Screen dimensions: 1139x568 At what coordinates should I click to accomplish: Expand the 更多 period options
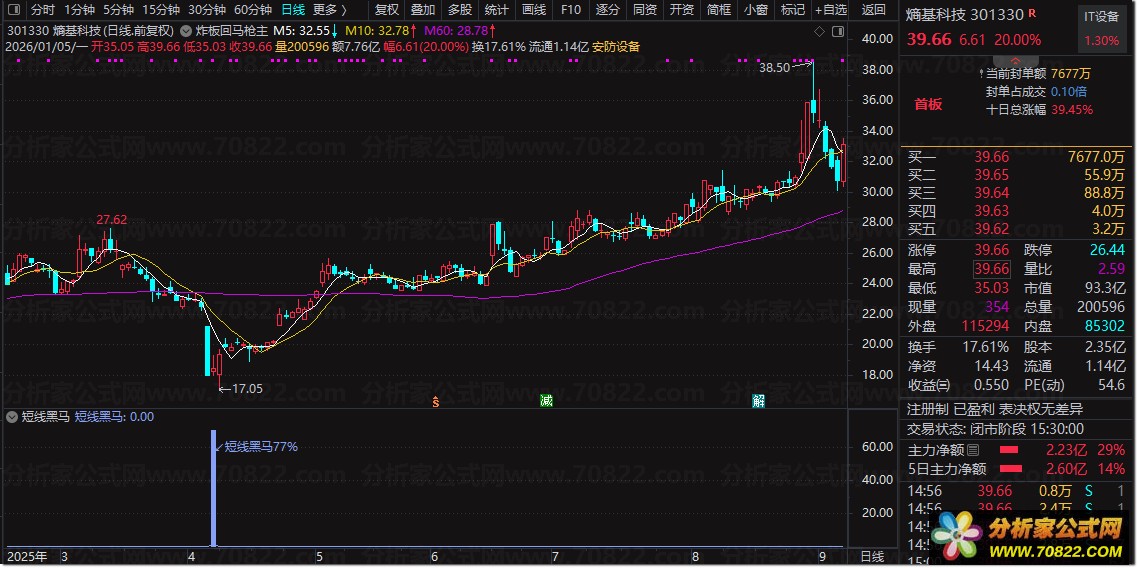point(330,10)
